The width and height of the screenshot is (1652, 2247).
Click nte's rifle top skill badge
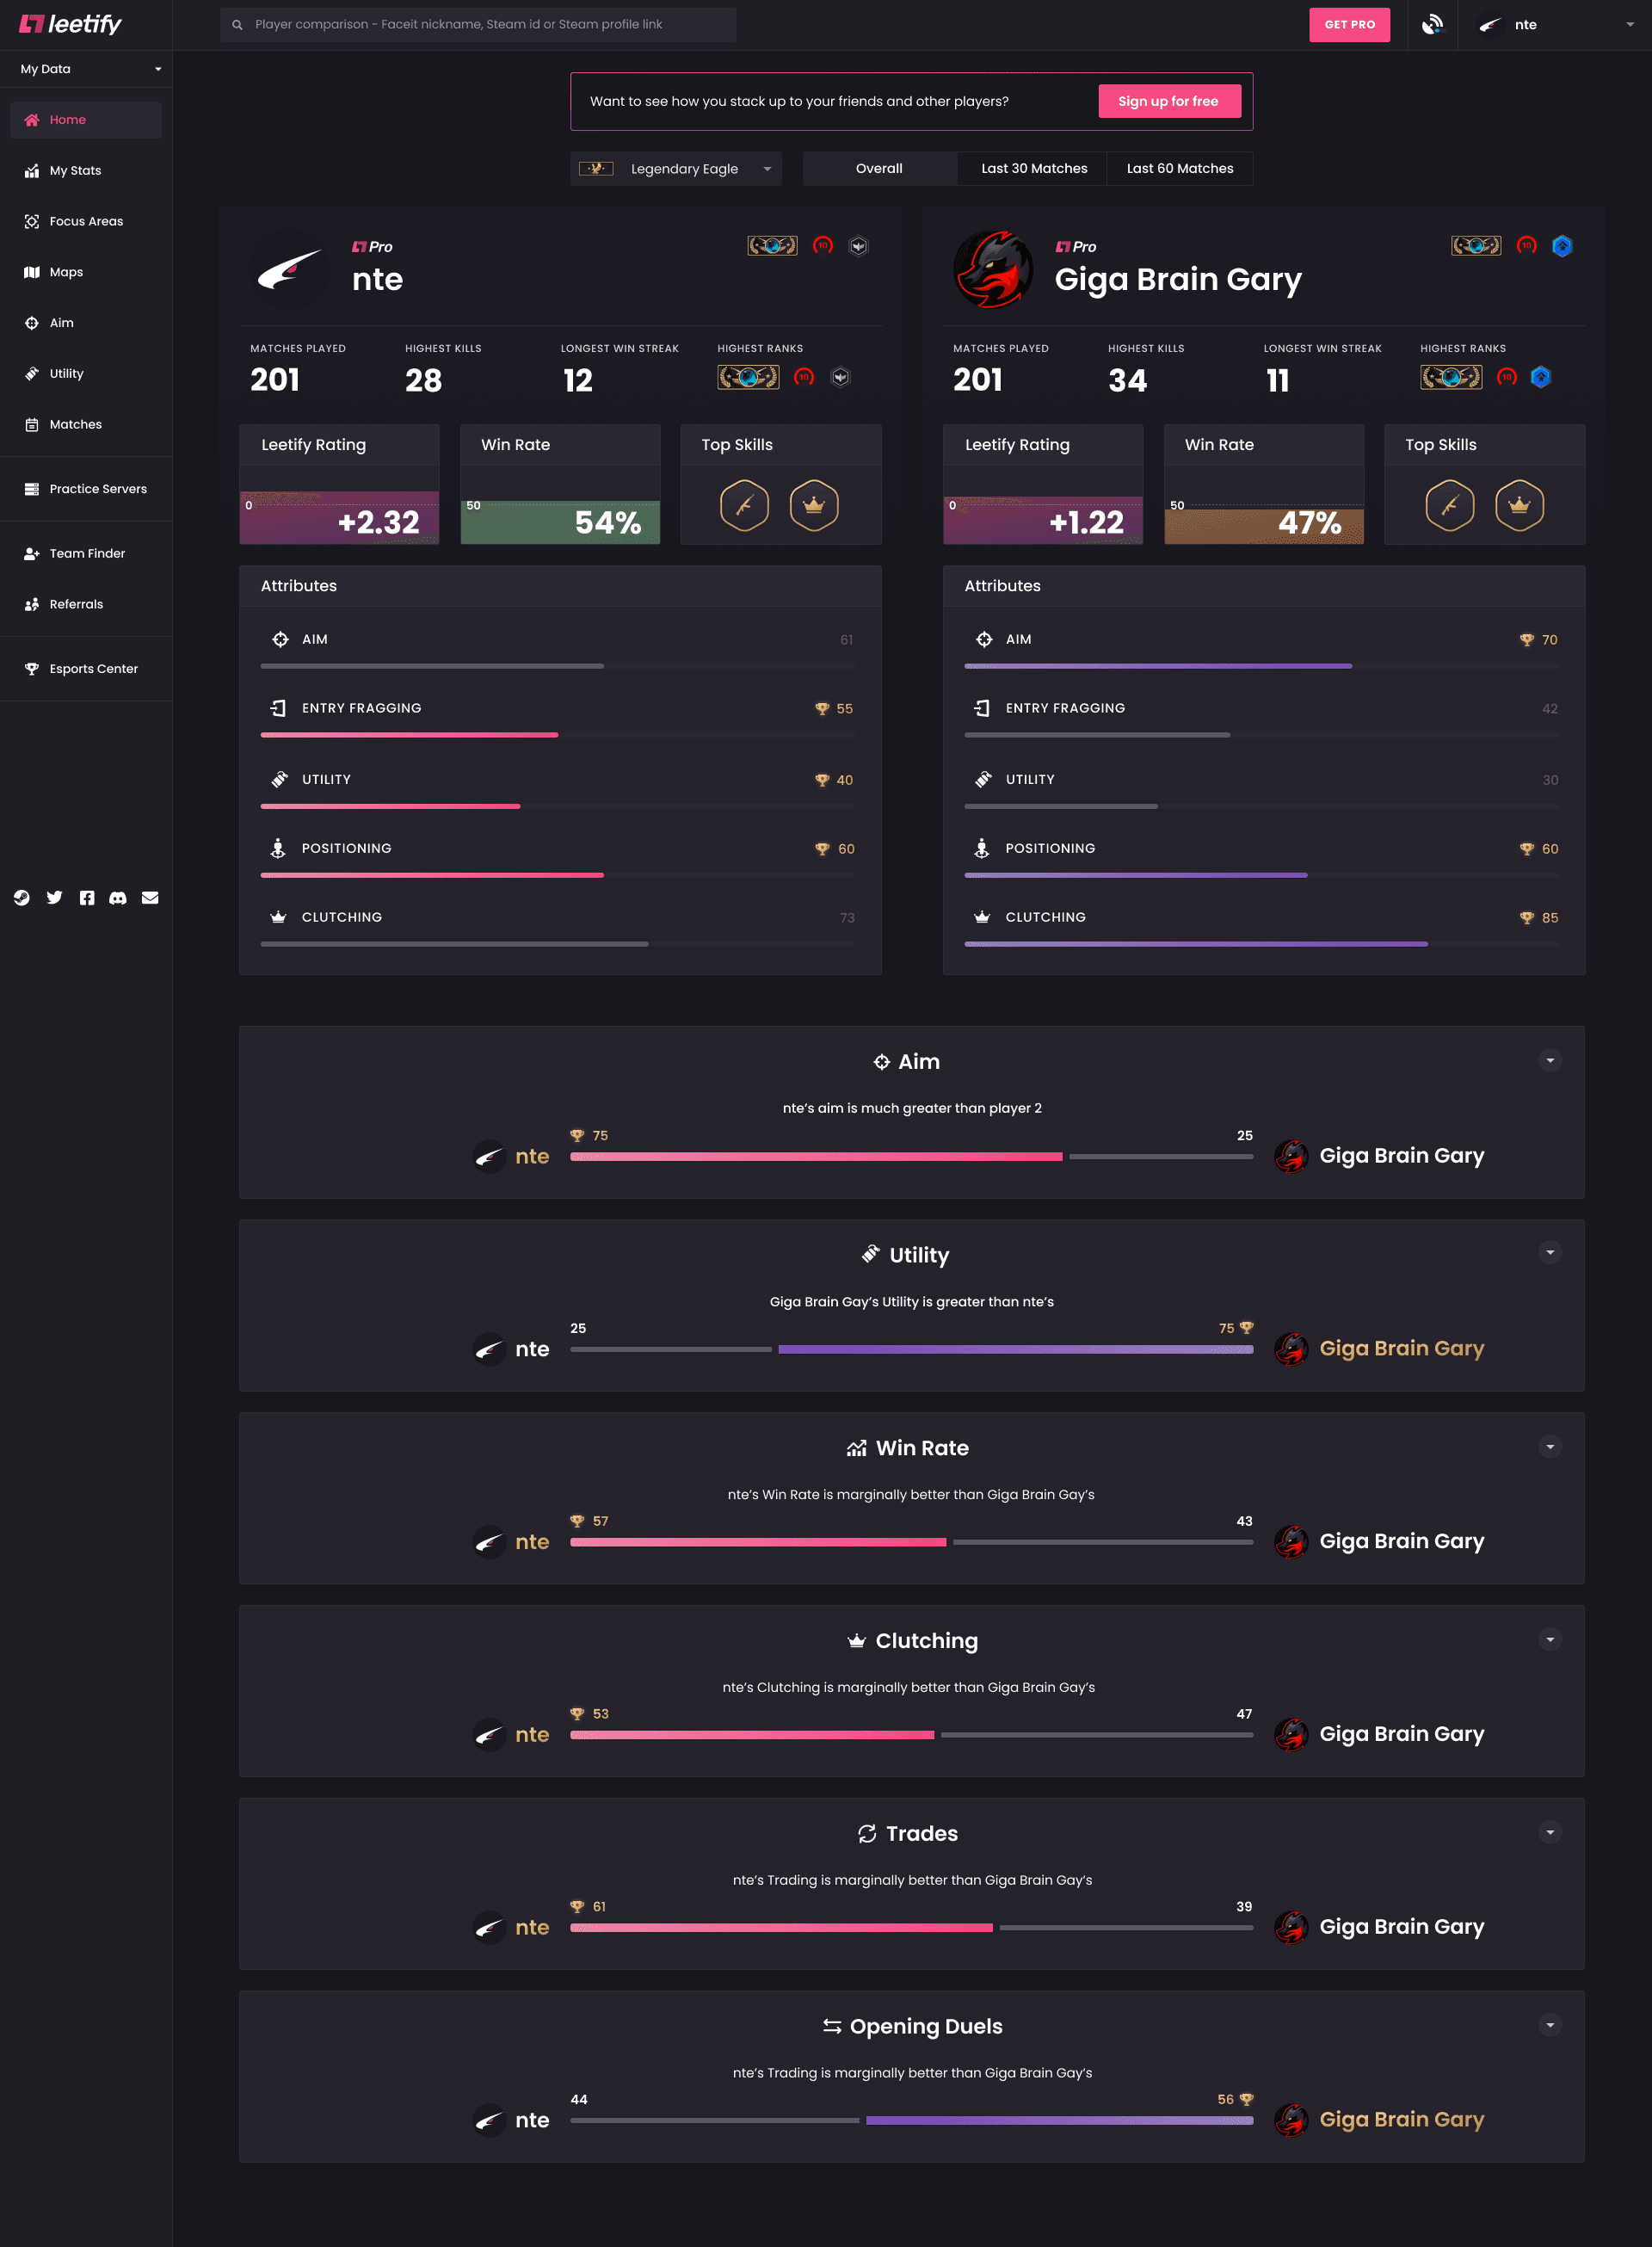point(744,505)
